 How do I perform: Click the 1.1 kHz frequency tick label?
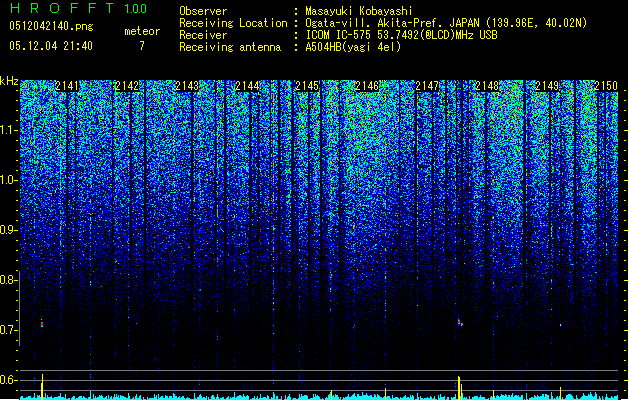pyautogui.click(x=7, y=130)
